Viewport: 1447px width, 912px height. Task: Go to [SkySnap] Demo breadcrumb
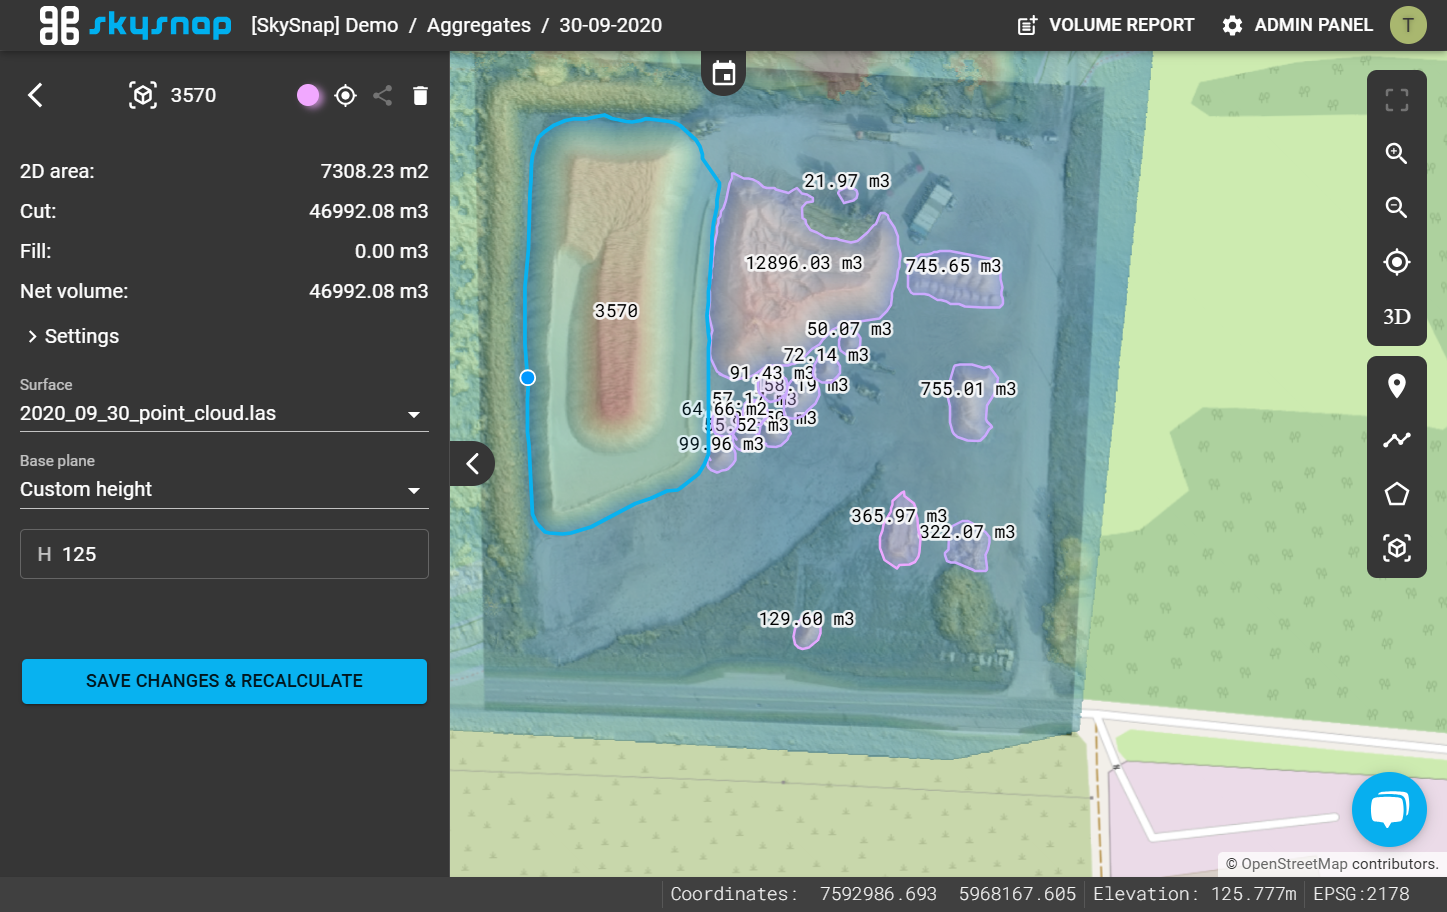click(x=325, y=25)
